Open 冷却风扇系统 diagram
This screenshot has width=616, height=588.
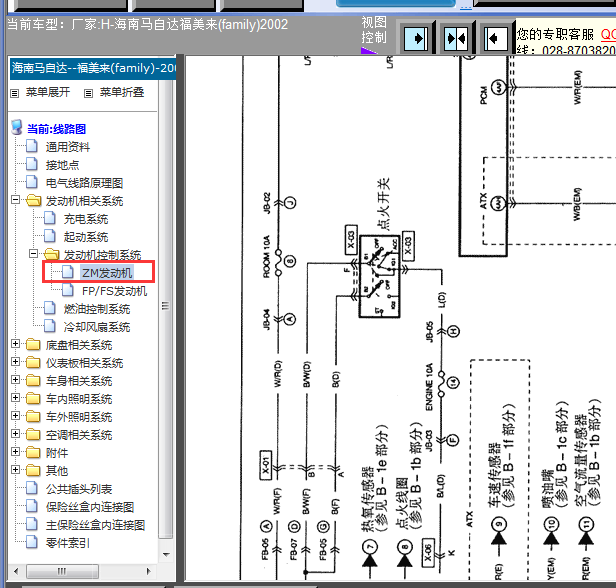pos(97,327)
